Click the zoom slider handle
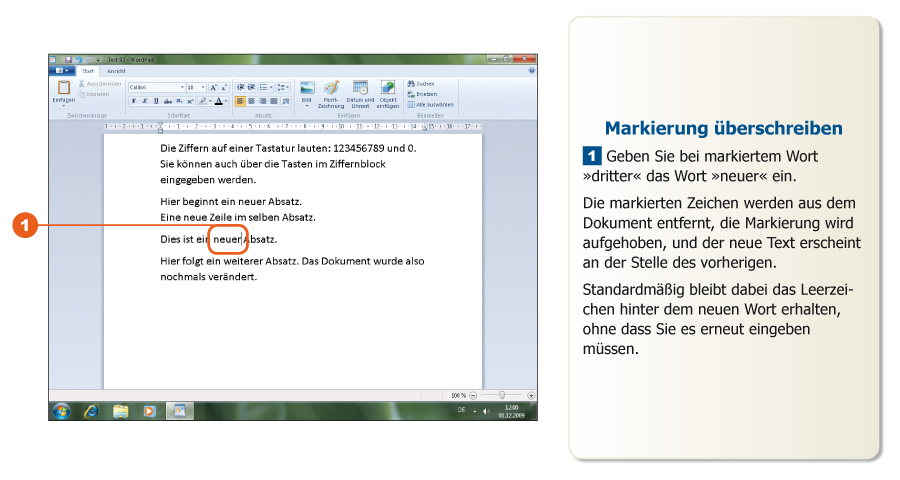900x480 pixels. click(x=502, y=396)
